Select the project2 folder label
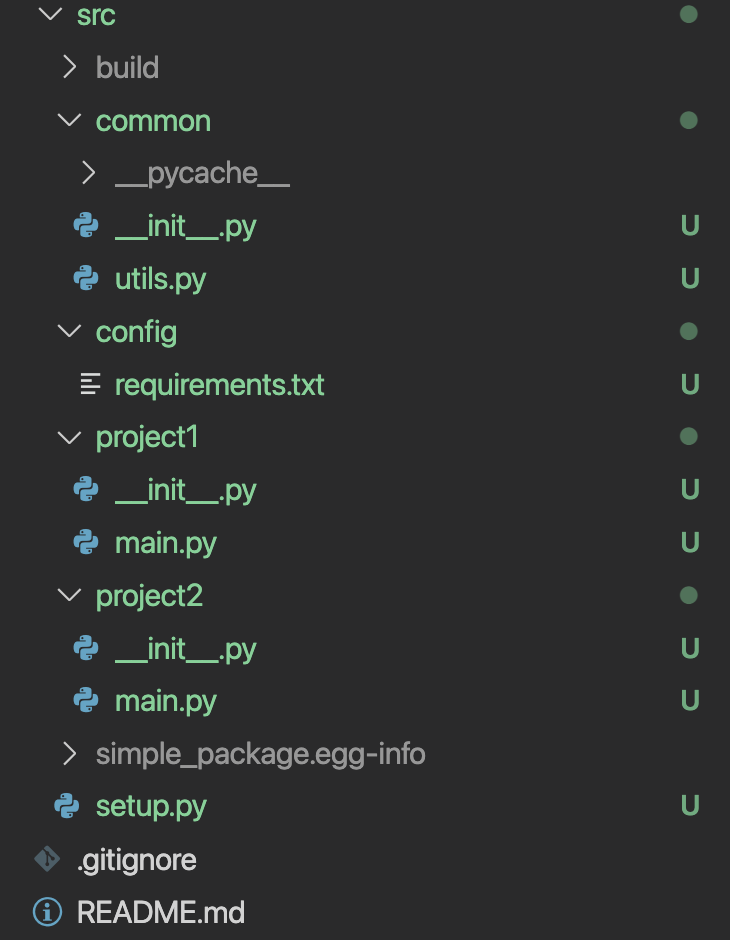 pos(149,596)
